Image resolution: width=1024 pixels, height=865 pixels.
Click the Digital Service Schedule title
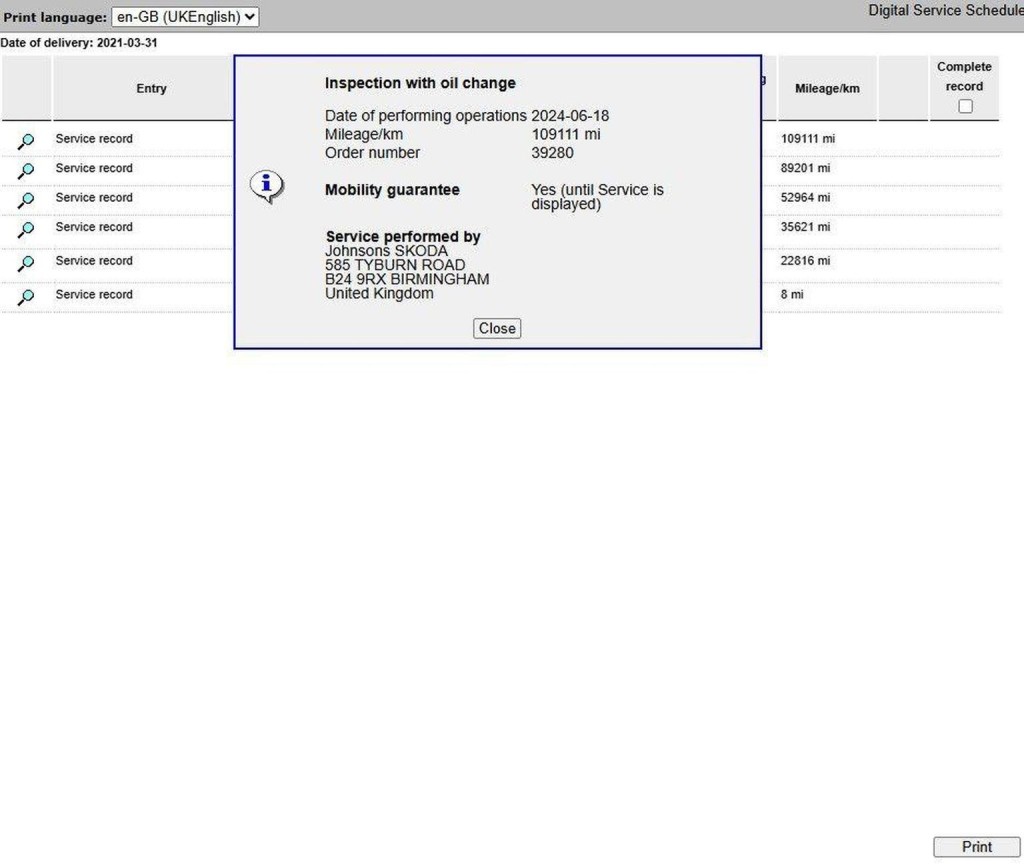pos(945,11)
